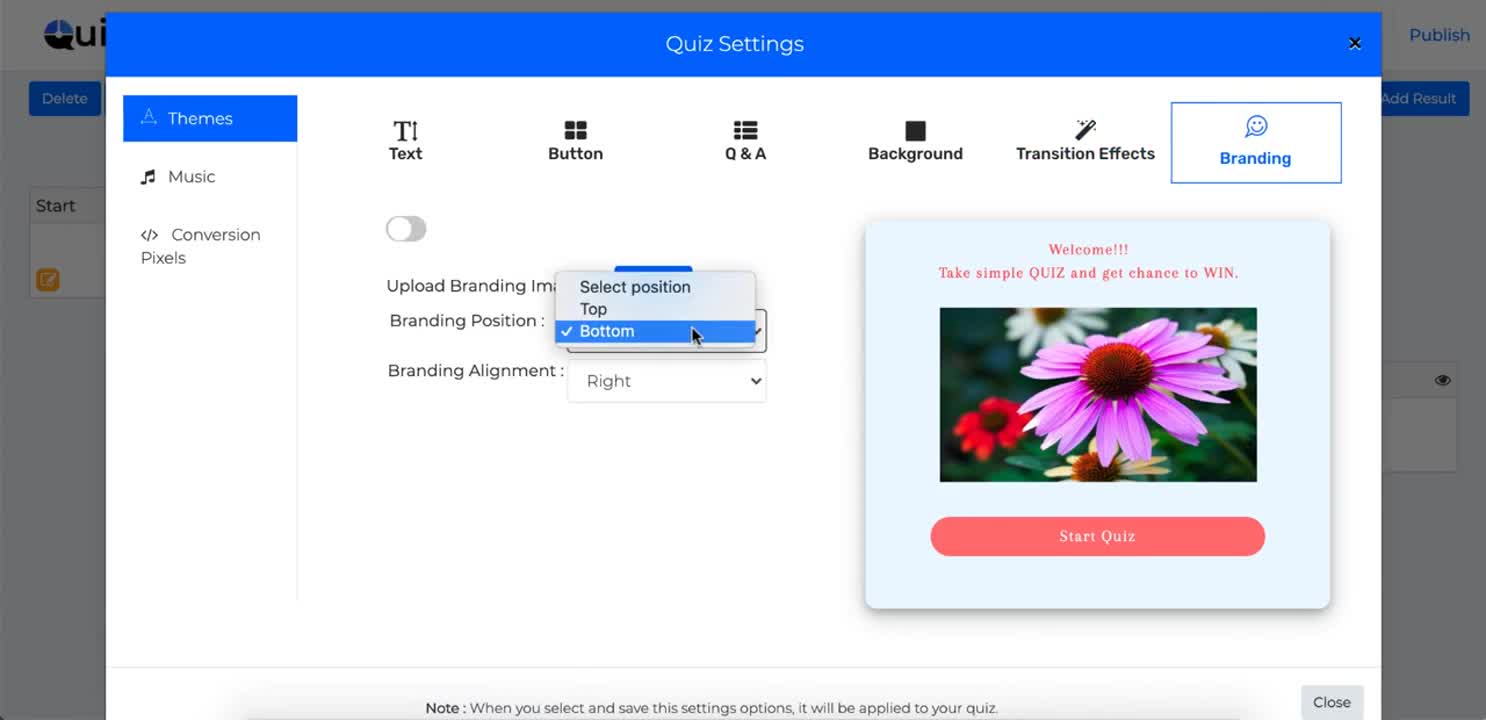Expand the Branding Alignment dropdown
This screenshot has height=720, width=1486.
coord(666,381)
